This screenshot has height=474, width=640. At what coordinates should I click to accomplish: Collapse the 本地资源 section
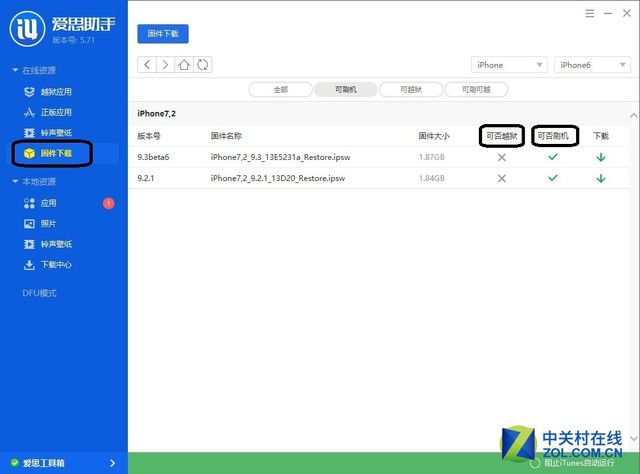(15, 181)
